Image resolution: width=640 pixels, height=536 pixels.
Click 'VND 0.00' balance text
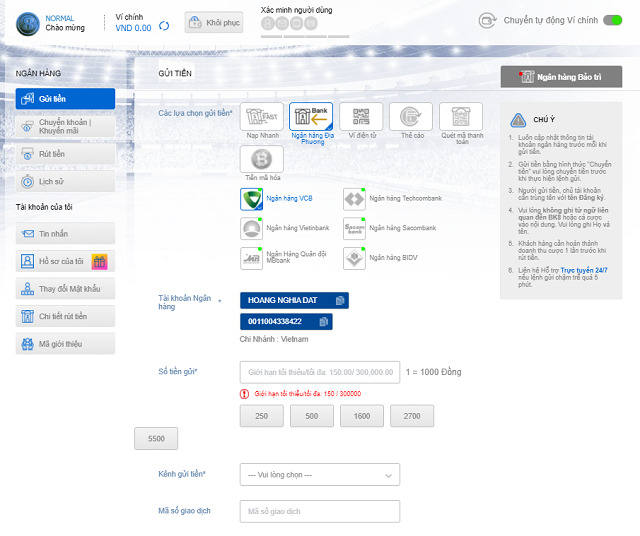pyautogui.click(x=133, y=28)
